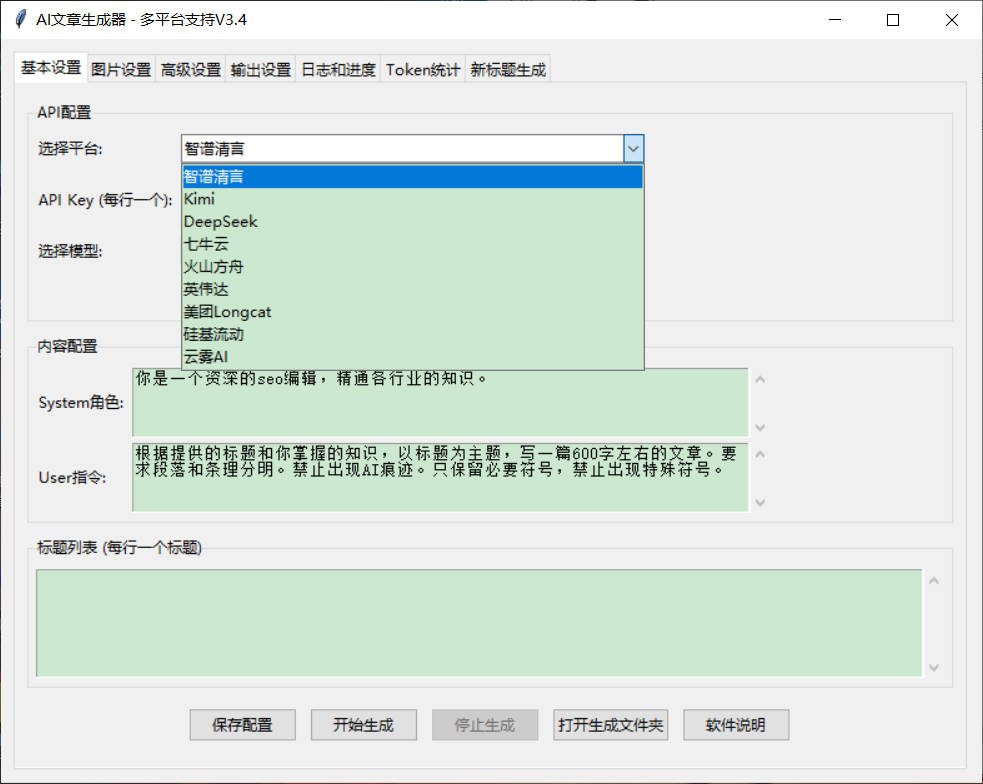Click the 选择模型 label

tap(70, 251)
